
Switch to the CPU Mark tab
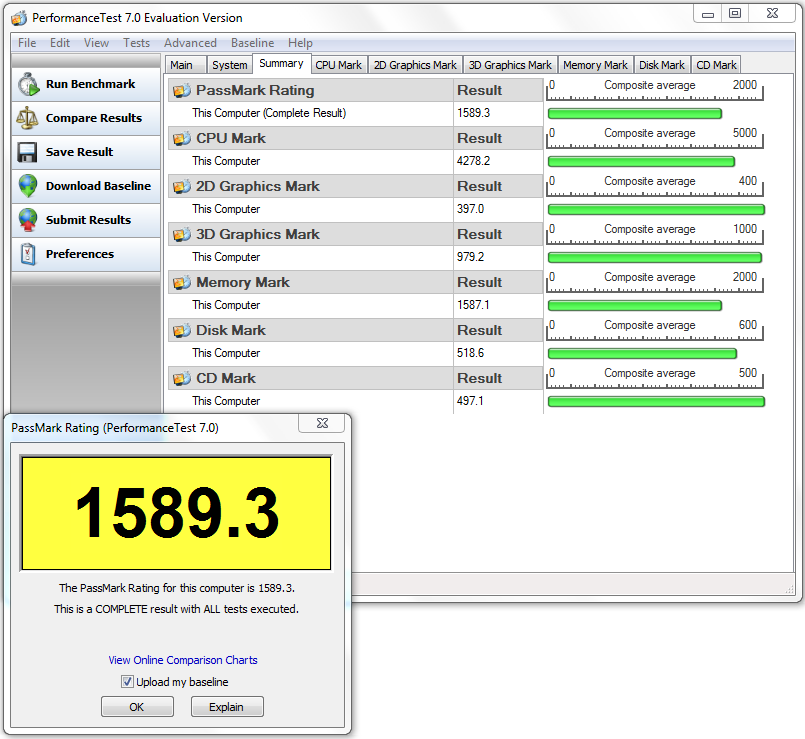tap(339, 65)
